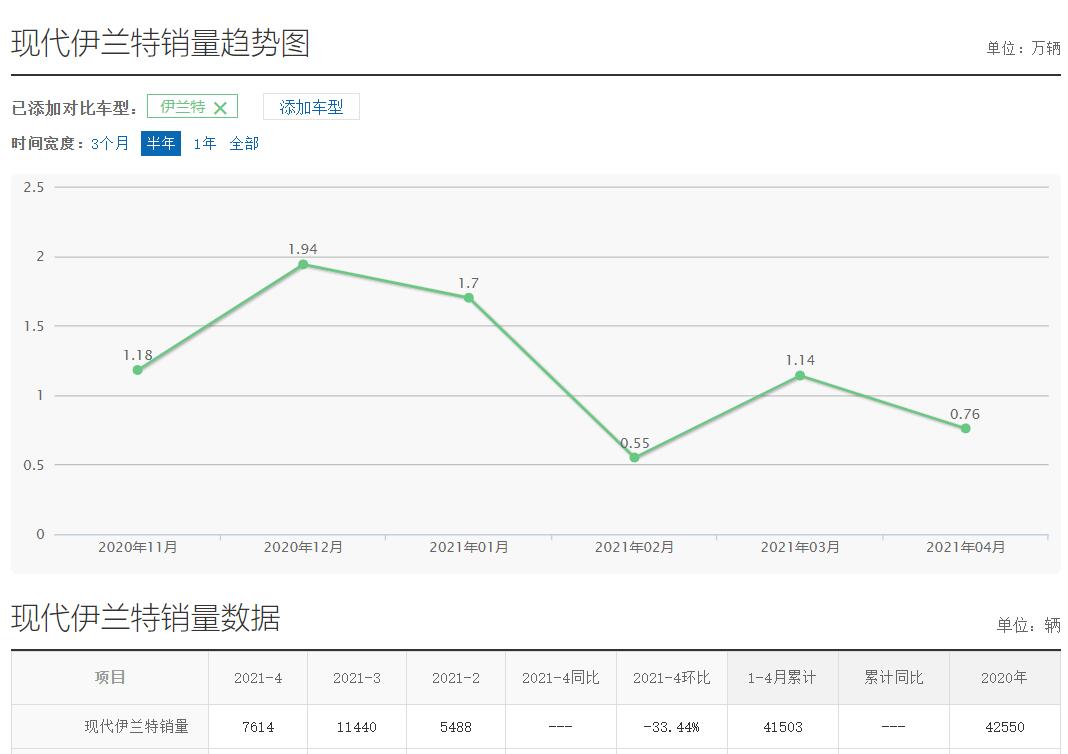Click the -33.44% cell
The image size is (1068, 754).
[x=672, y=727]
